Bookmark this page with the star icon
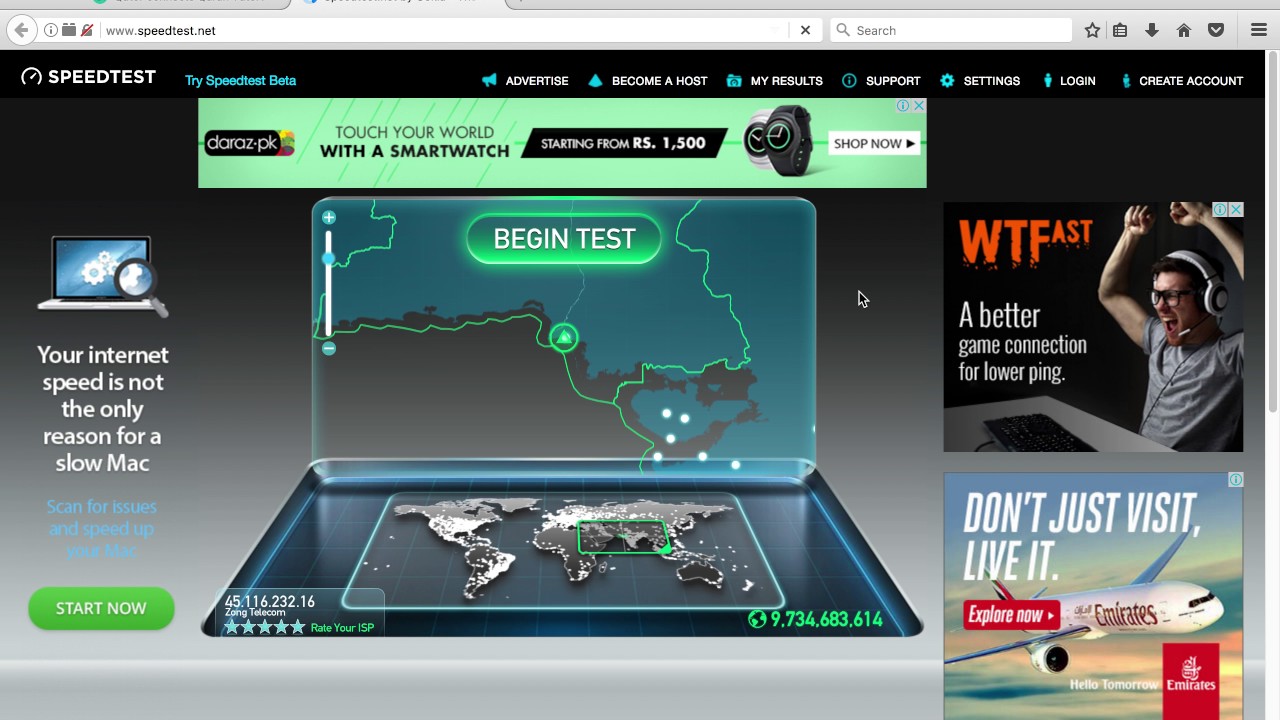This screenshot has width=1280, height=720. coord(1092,30)
